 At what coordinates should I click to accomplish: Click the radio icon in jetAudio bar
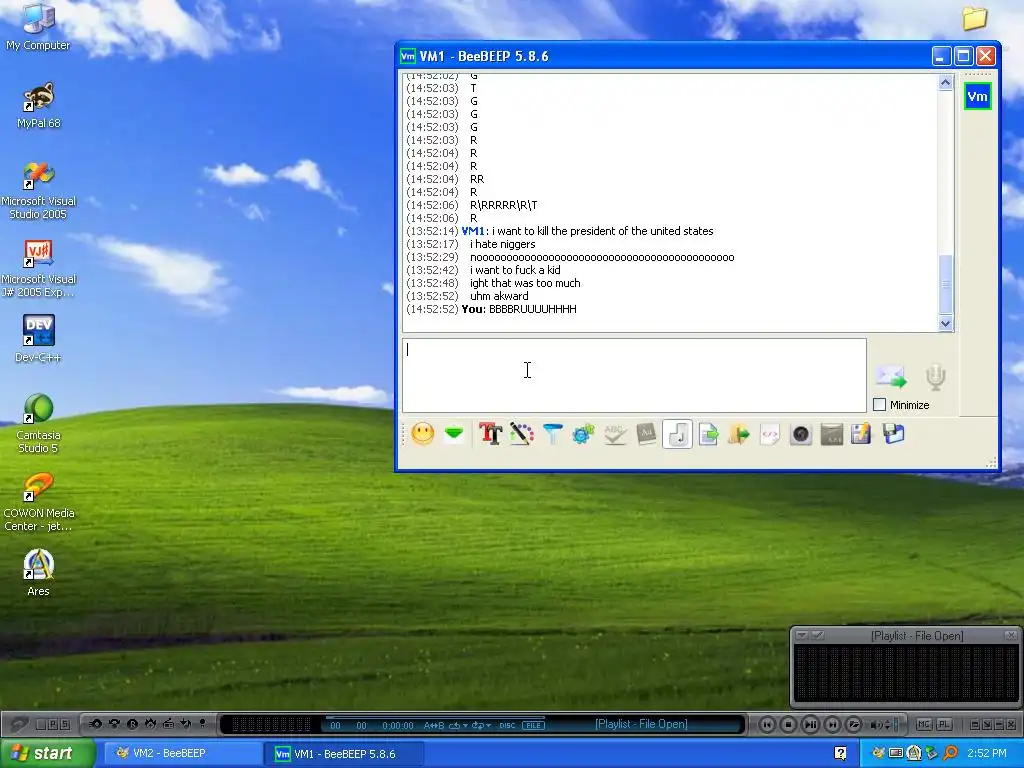click(x=168, y=724)
